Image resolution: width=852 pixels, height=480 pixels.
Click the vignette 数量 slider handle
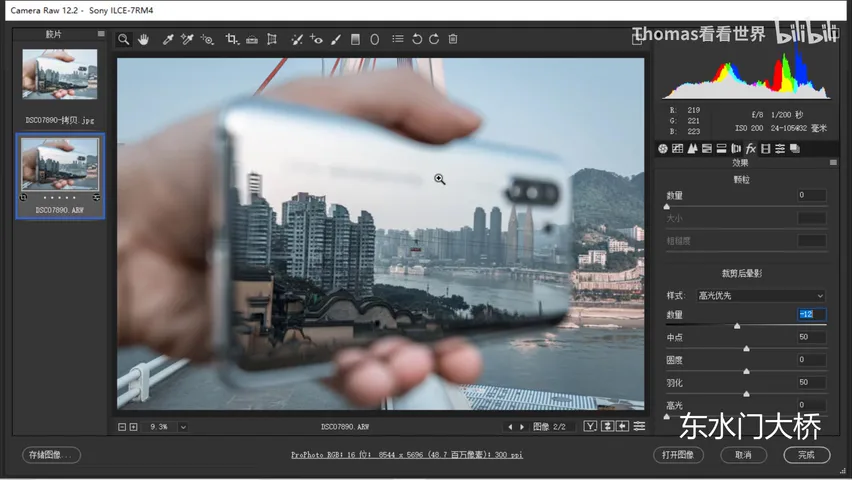click(737, 326)
